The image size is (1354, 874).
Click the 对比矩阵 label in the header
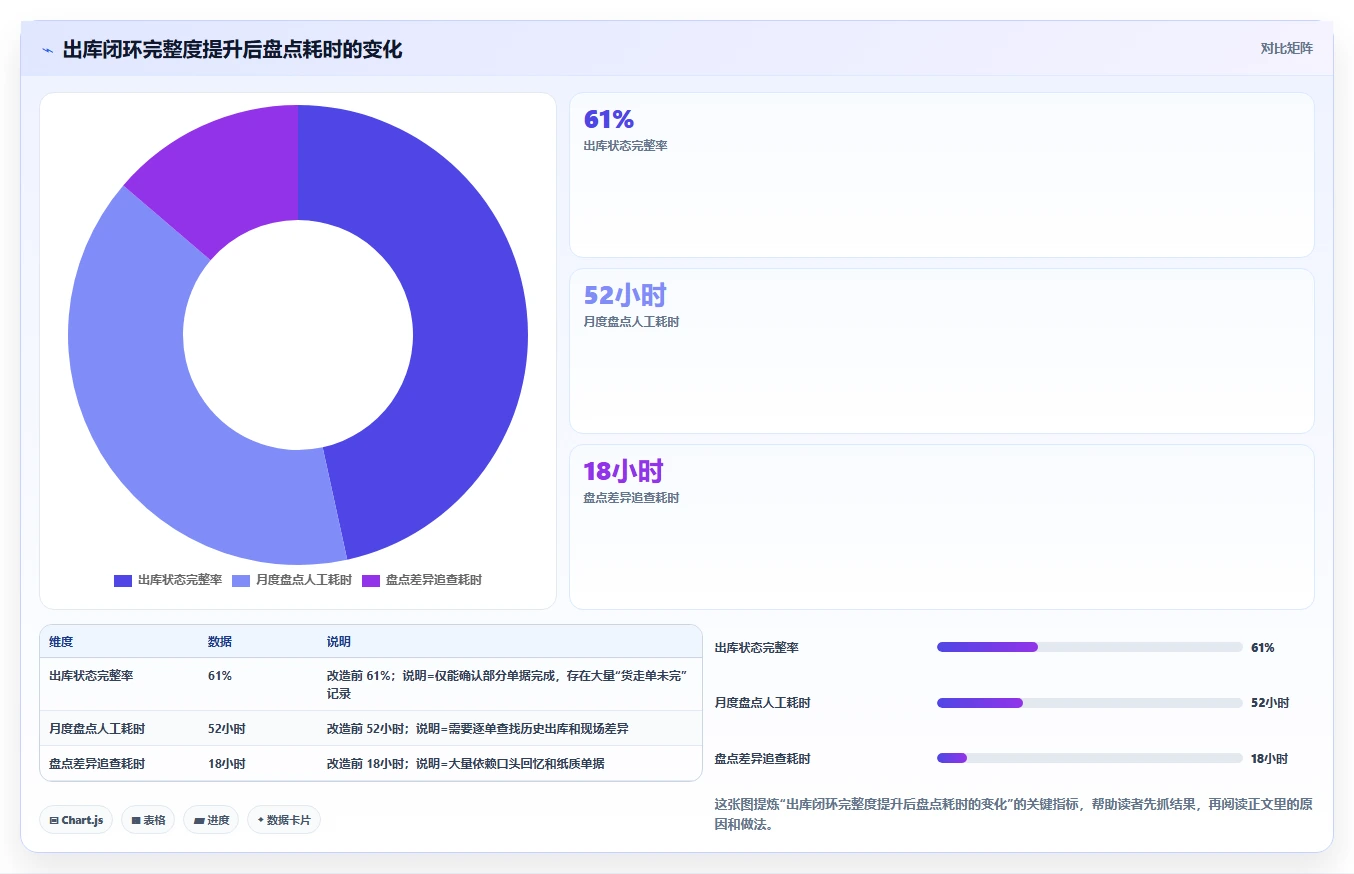[1287, 48]
